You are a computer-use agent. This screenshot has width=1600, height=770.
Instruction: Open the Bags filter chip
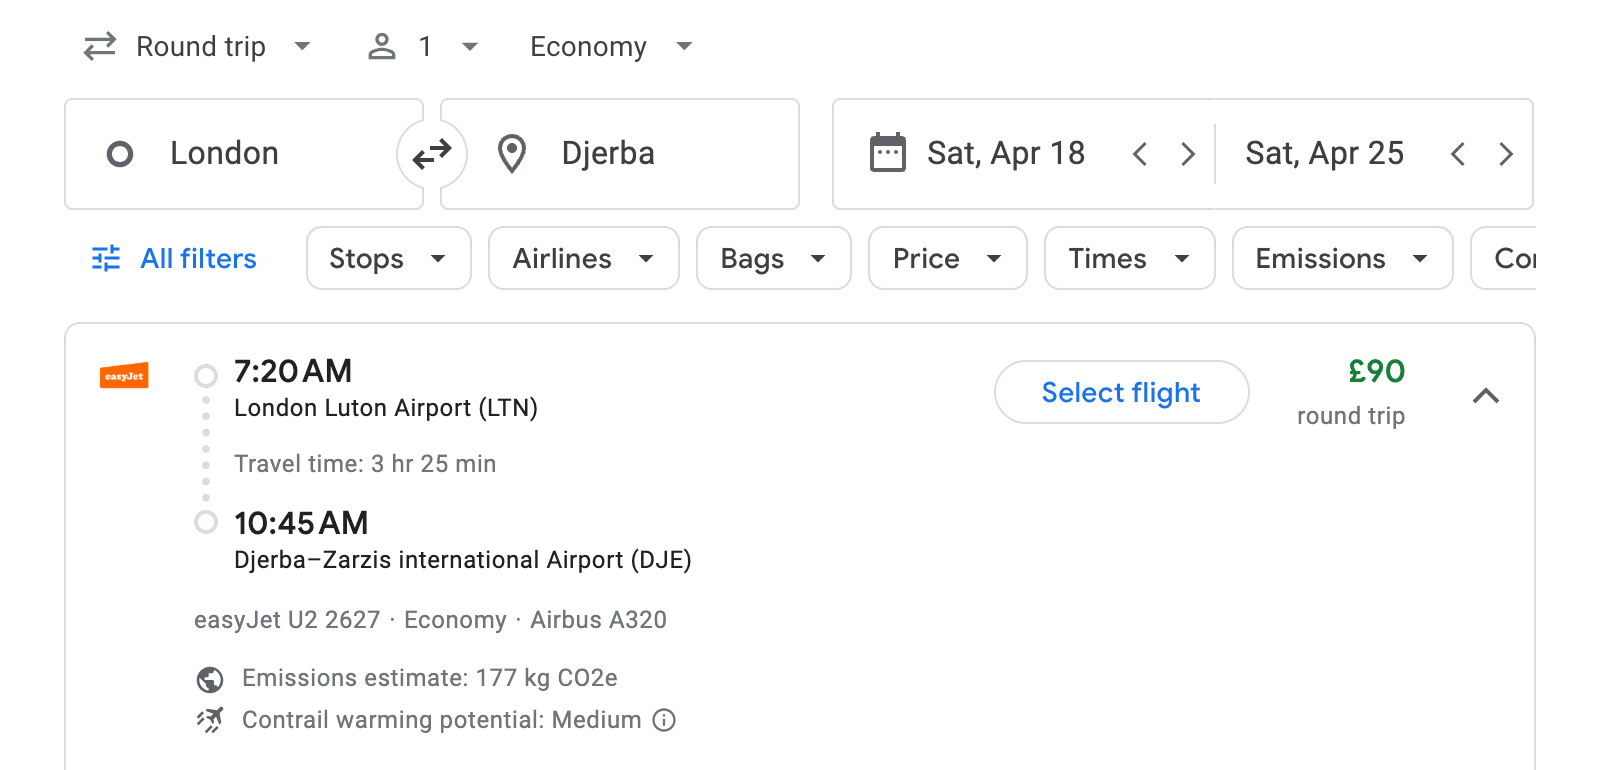point(773,258)
